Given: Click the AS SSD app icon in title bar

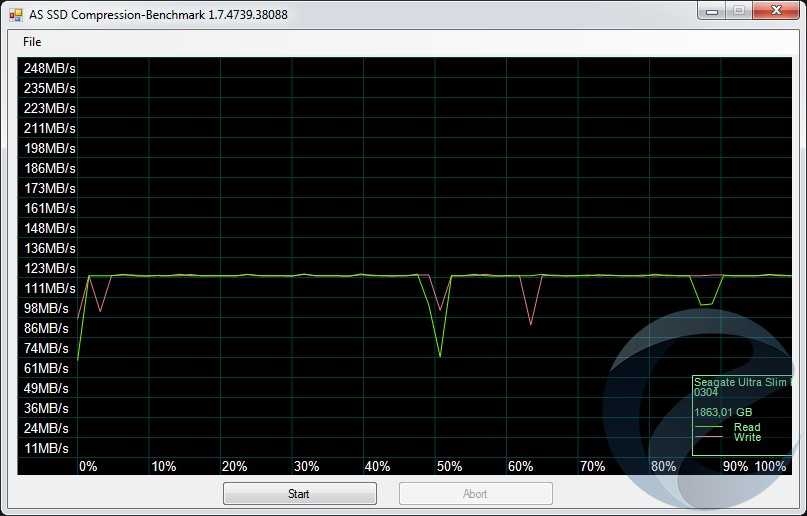Looking at the screenshot, I should click(x=15, y=16).
